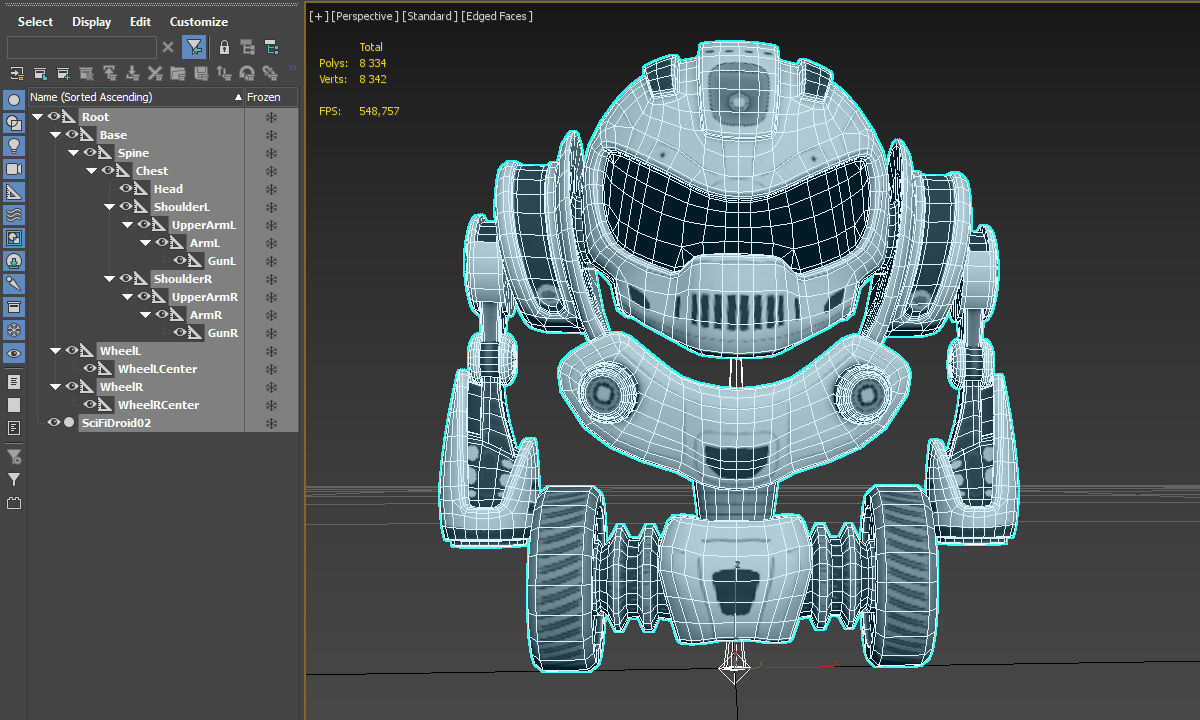Open the Customize menu
Screen dimensions: 1200x720
coord(199,22)
